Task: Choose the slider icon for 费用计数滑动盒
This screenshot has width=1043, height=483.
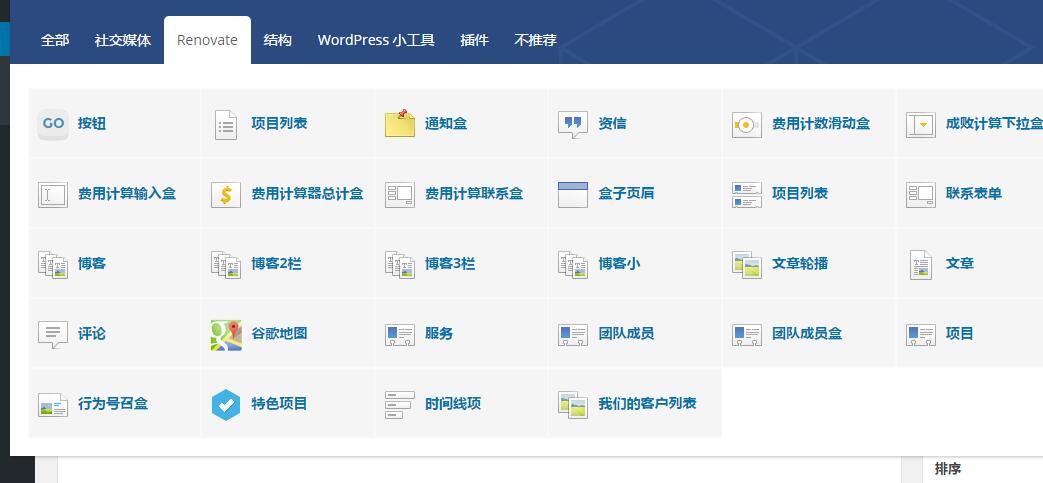Action: point(746,124)
